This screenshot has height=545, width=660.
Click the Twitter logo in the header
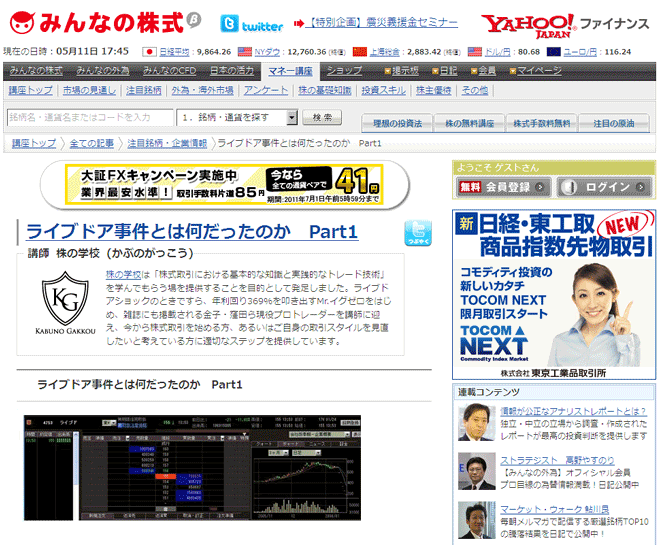252,24
